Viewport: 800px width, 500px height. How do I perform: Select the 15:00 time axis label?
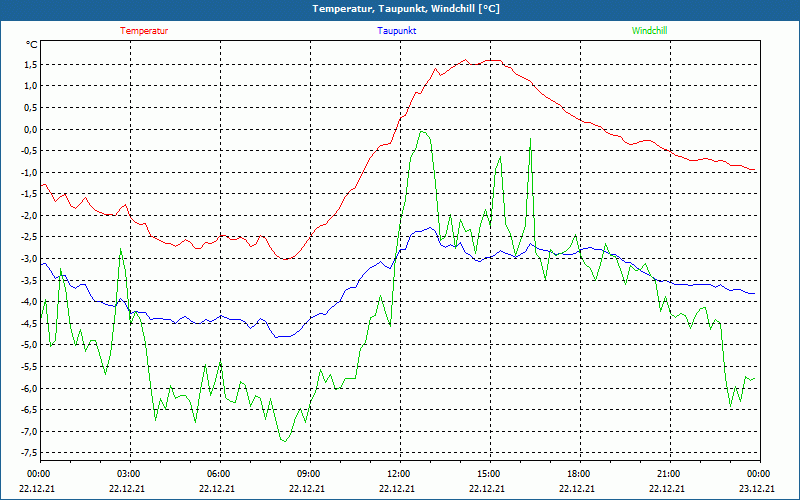pos(488,474)
